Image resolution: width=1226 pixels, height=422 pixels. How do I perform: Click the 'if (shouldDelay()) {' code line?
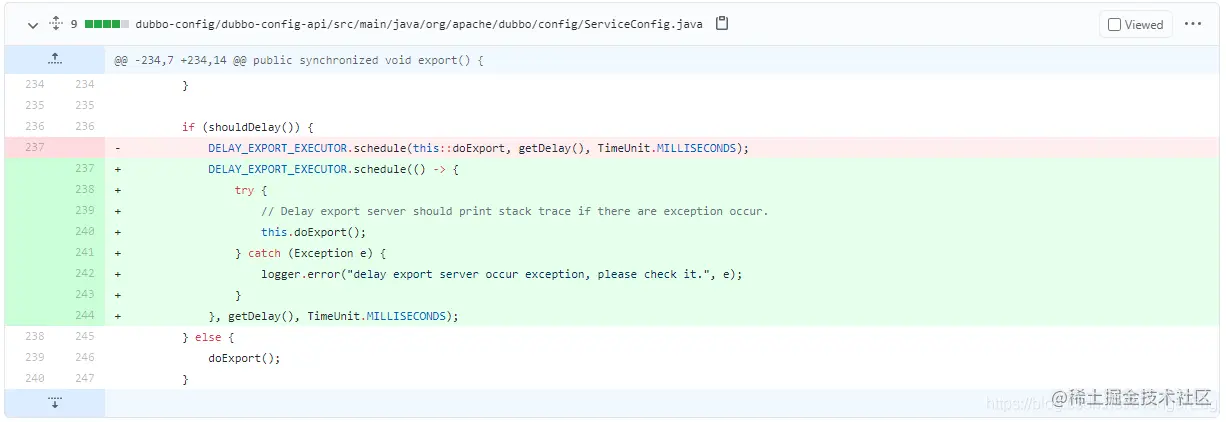[x=248, y=127]
